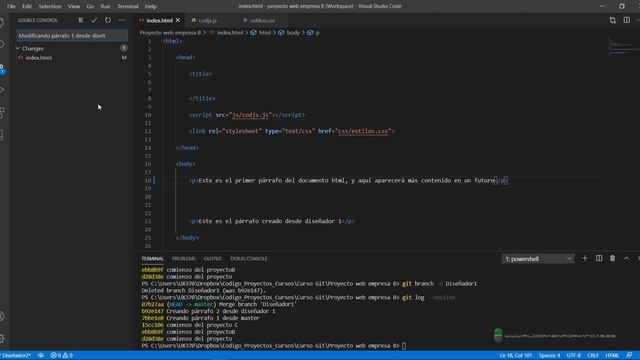640x360 pixels.
Task: Click Ln 18, Col 101 cursor position indicator
Action: coord(516,356)
